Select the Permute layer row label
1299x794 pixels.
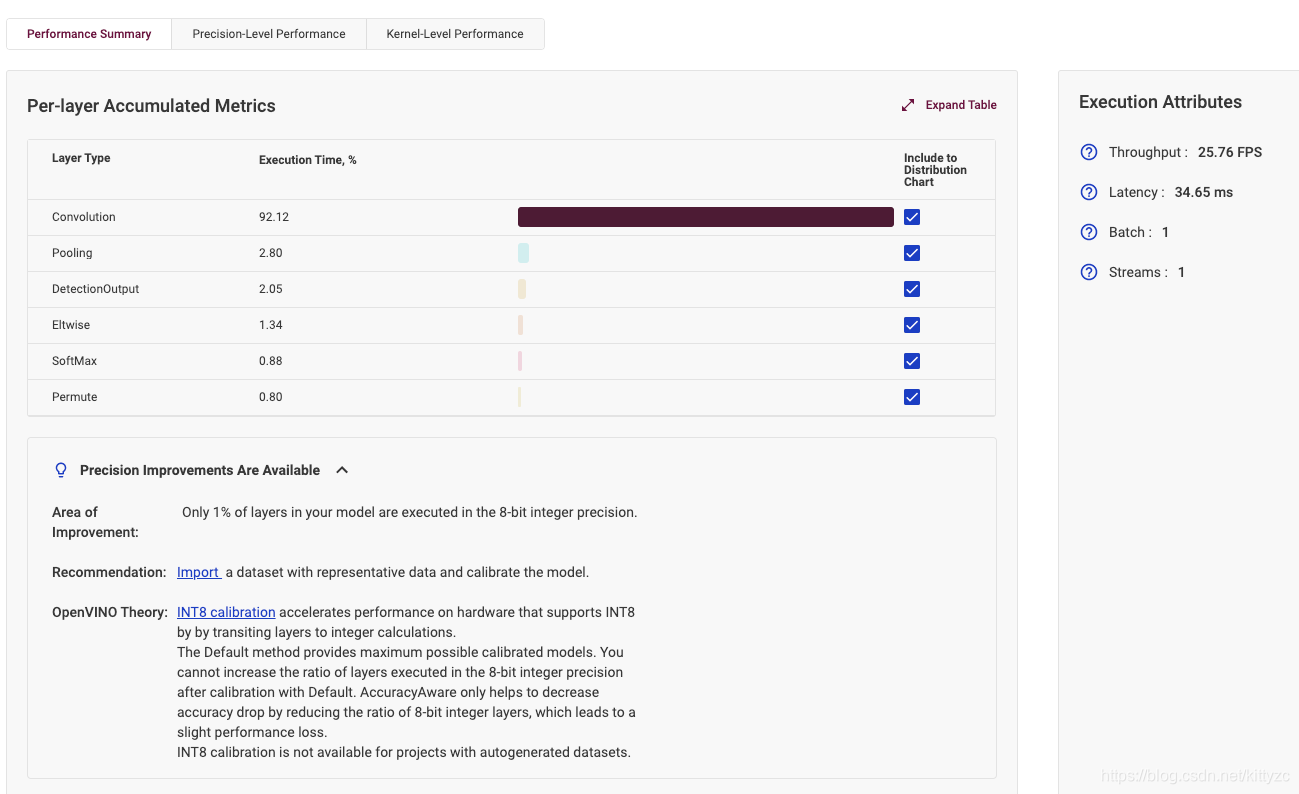click(75, 397)
